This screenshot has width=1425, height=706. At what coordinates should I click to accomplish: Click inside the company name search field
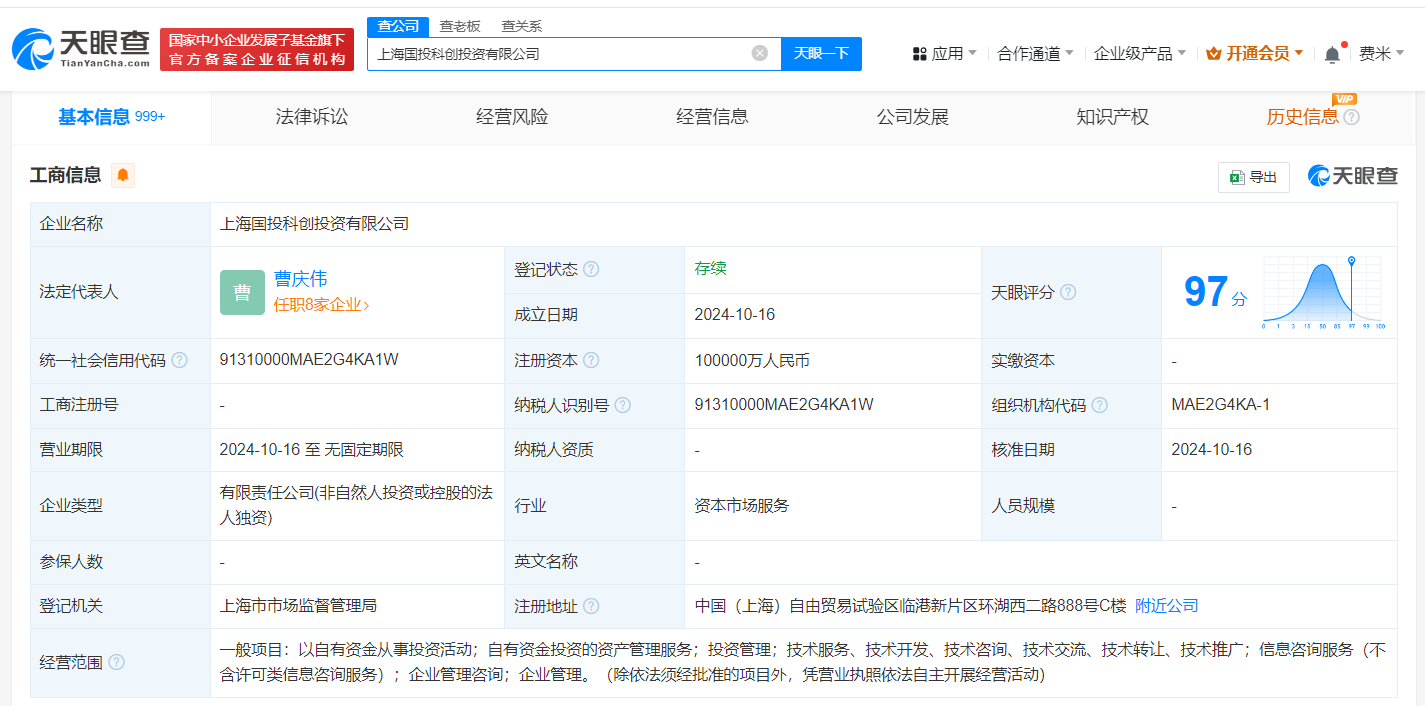[560, 53]
